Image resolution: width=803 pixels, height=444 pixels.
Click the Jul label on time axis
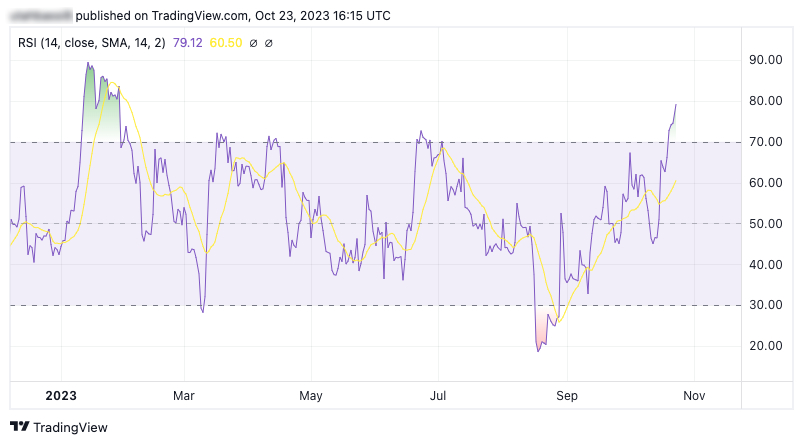[x=438, y=396]
